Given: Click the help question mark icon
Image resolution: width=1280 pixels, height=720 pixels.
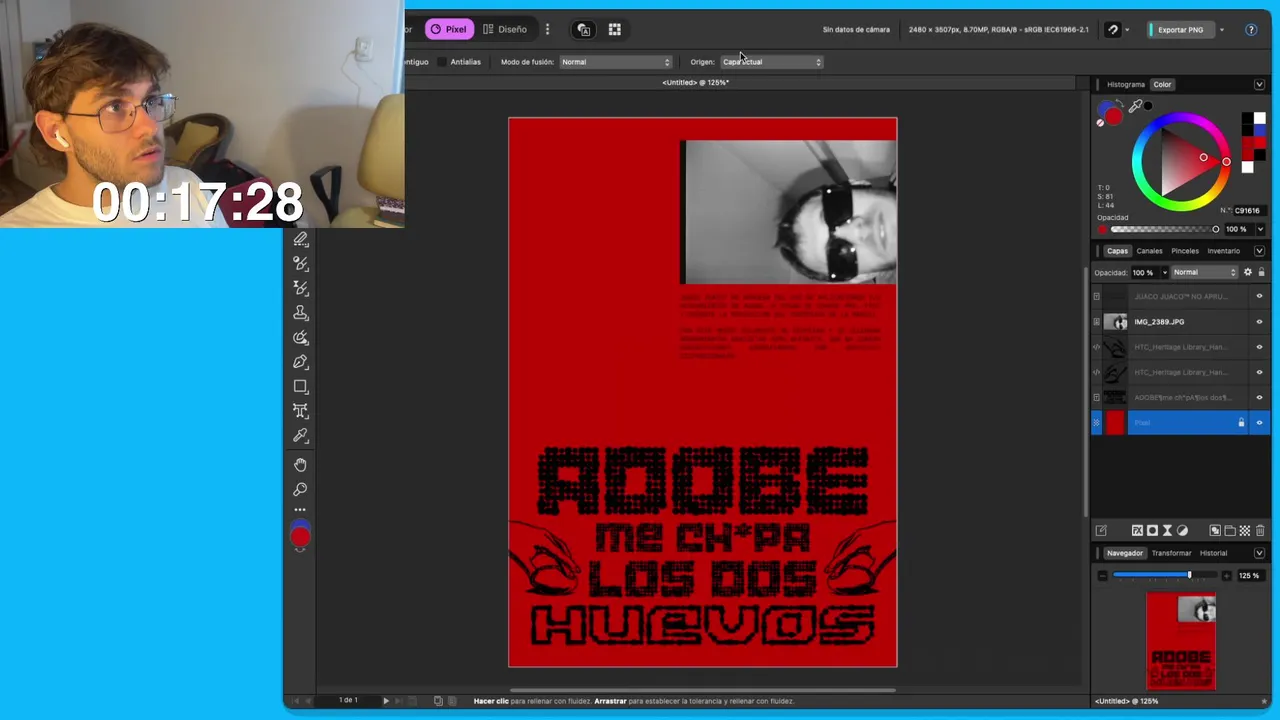Looking at the screenshot, I should (1251, 29).
